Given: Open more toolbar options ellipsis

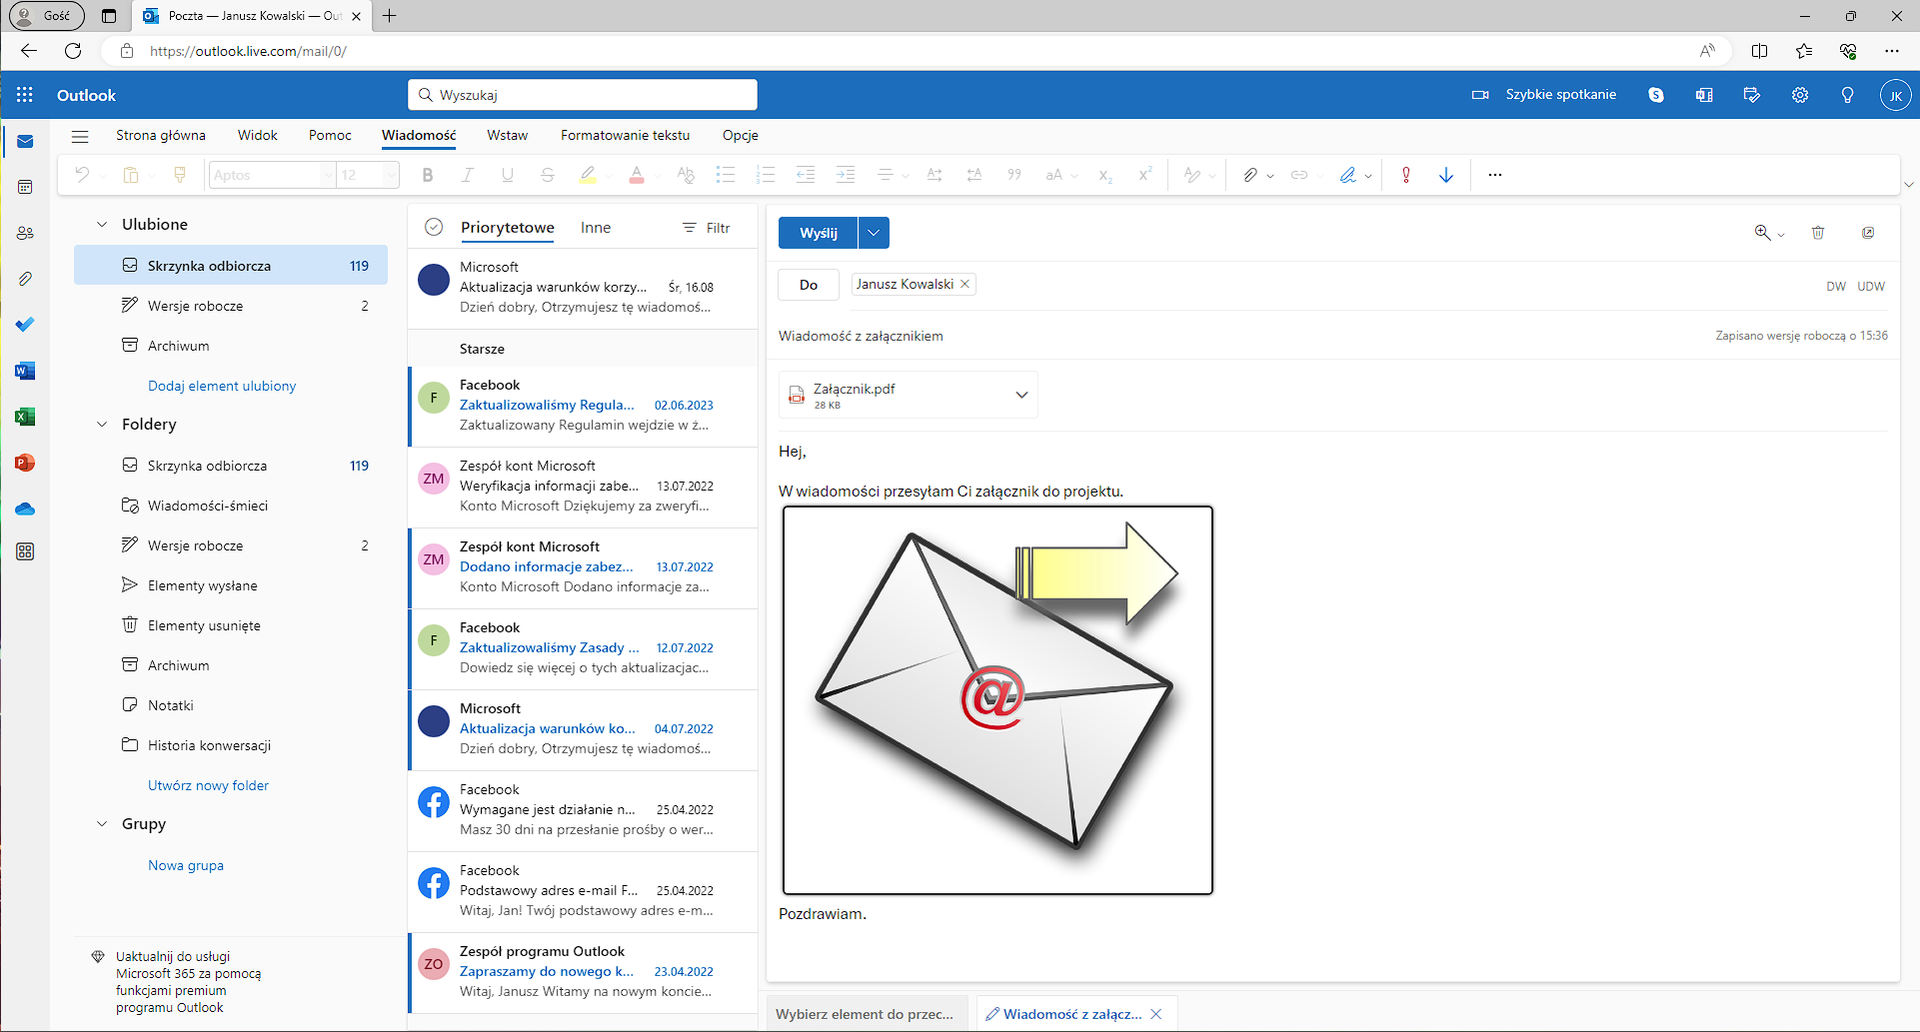Looking at the screenshot, I should pos(1495,175).
